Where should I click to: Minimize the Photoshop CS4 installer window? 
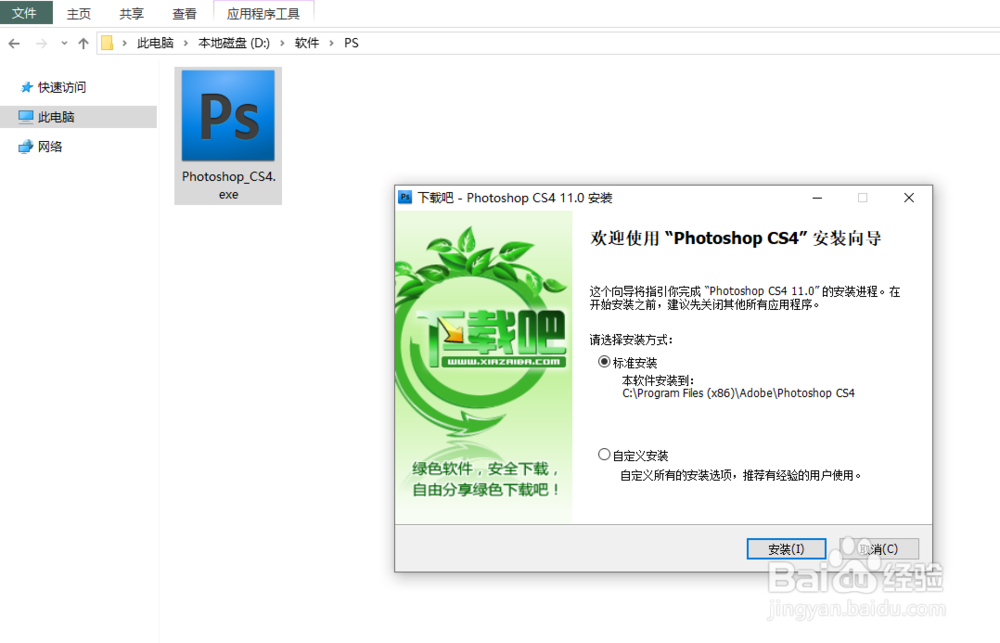(817, 198)
